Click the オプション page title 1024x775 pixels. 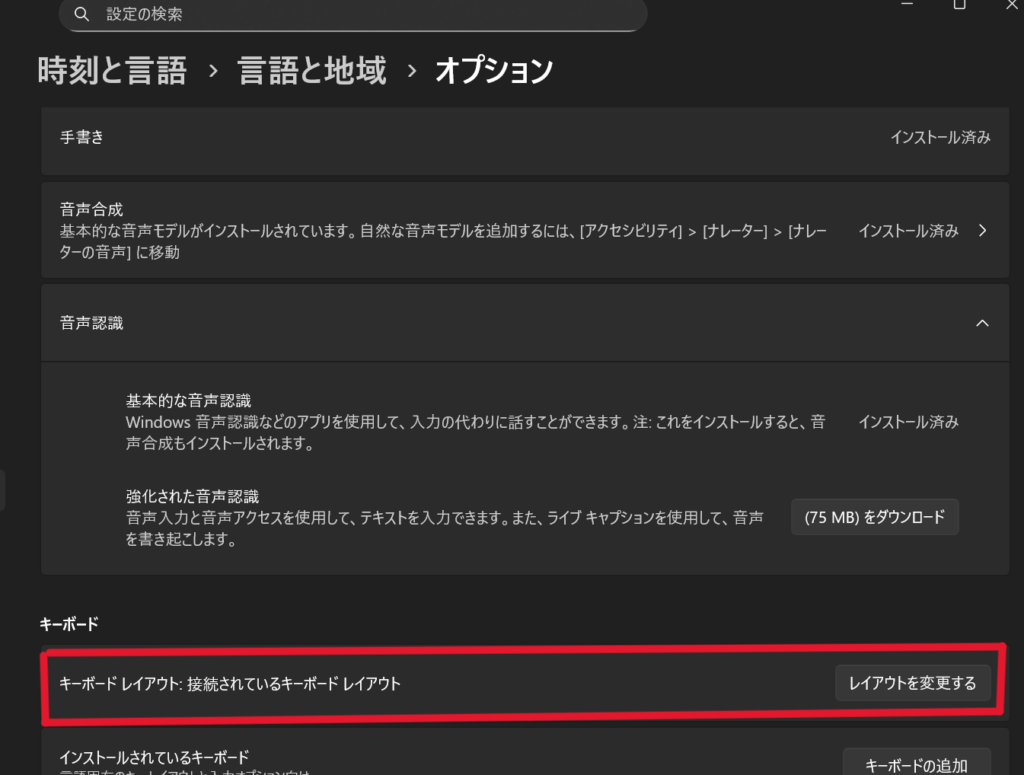pyautogui.click(x=493, y=71)
